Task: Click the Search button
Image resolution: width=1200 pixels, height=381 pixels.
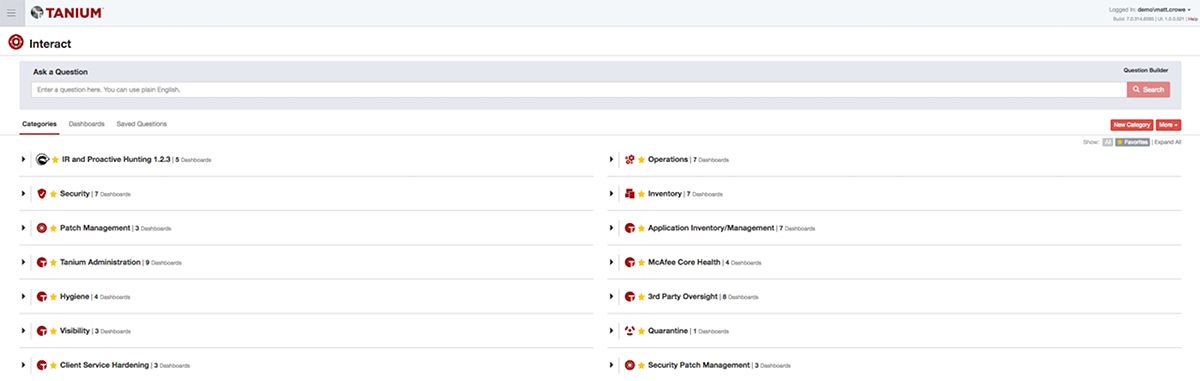Action: point(1148,90)
